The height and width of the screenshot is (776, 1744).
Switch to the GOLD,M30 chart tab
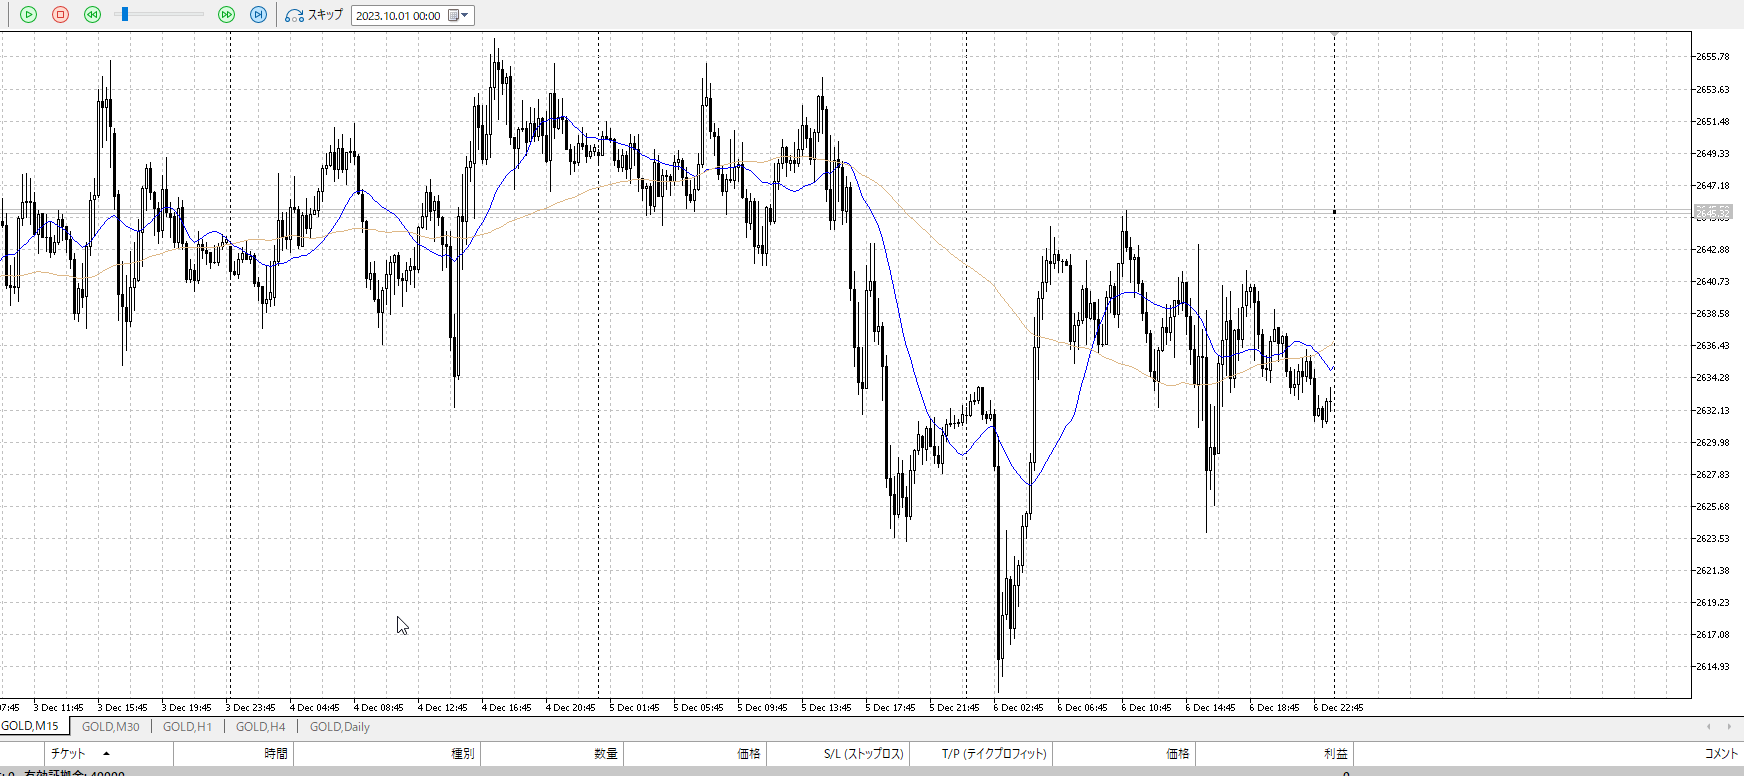click(x=110, y=727)
